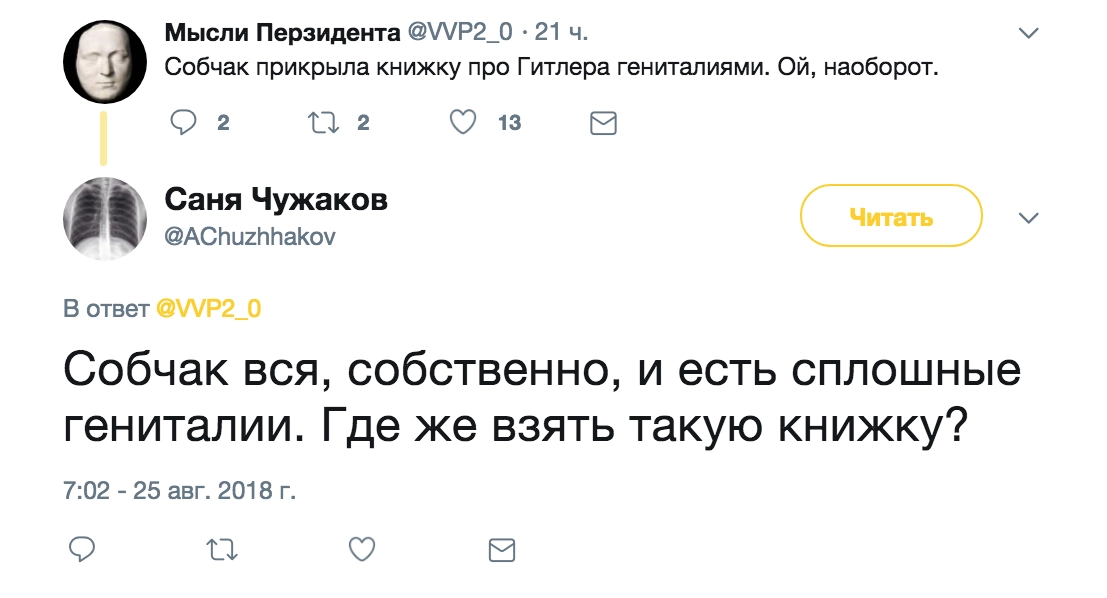Open top tweet's more options chevron
The image size is (1107, 598).
[1028, 34]
